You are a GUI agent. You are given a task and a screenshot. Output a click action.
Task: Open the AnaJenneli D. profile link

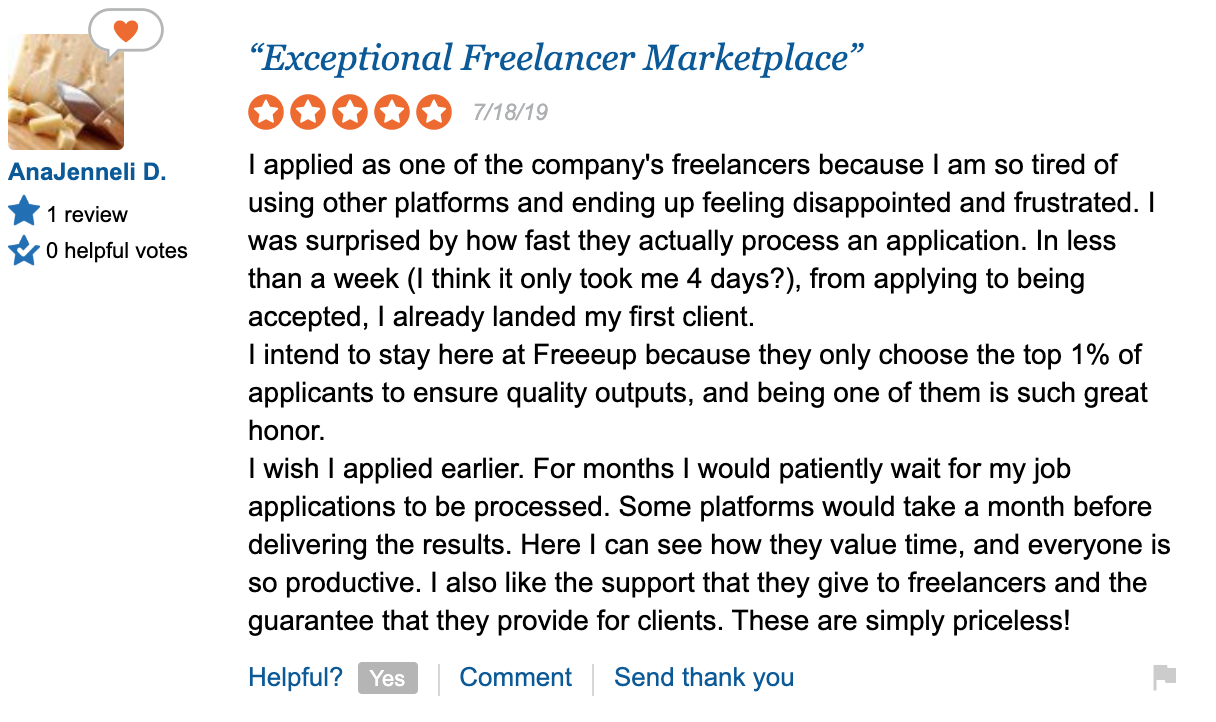(87, 172)
